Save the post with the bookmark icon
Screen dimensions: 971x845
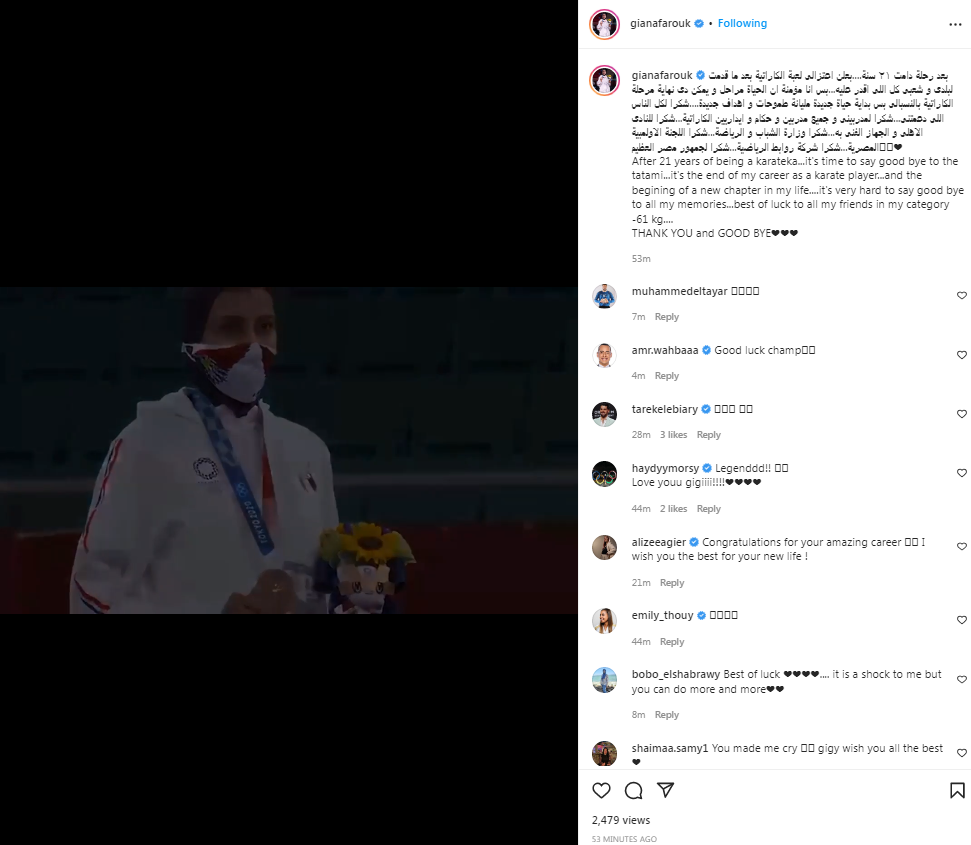(957, 791)
